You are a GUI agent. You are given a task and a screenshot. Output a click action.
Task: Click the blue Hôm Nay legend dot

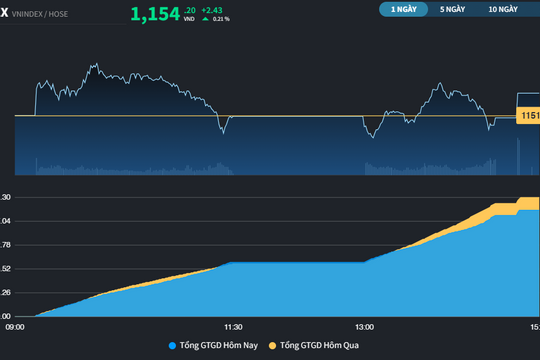point(173,346)
